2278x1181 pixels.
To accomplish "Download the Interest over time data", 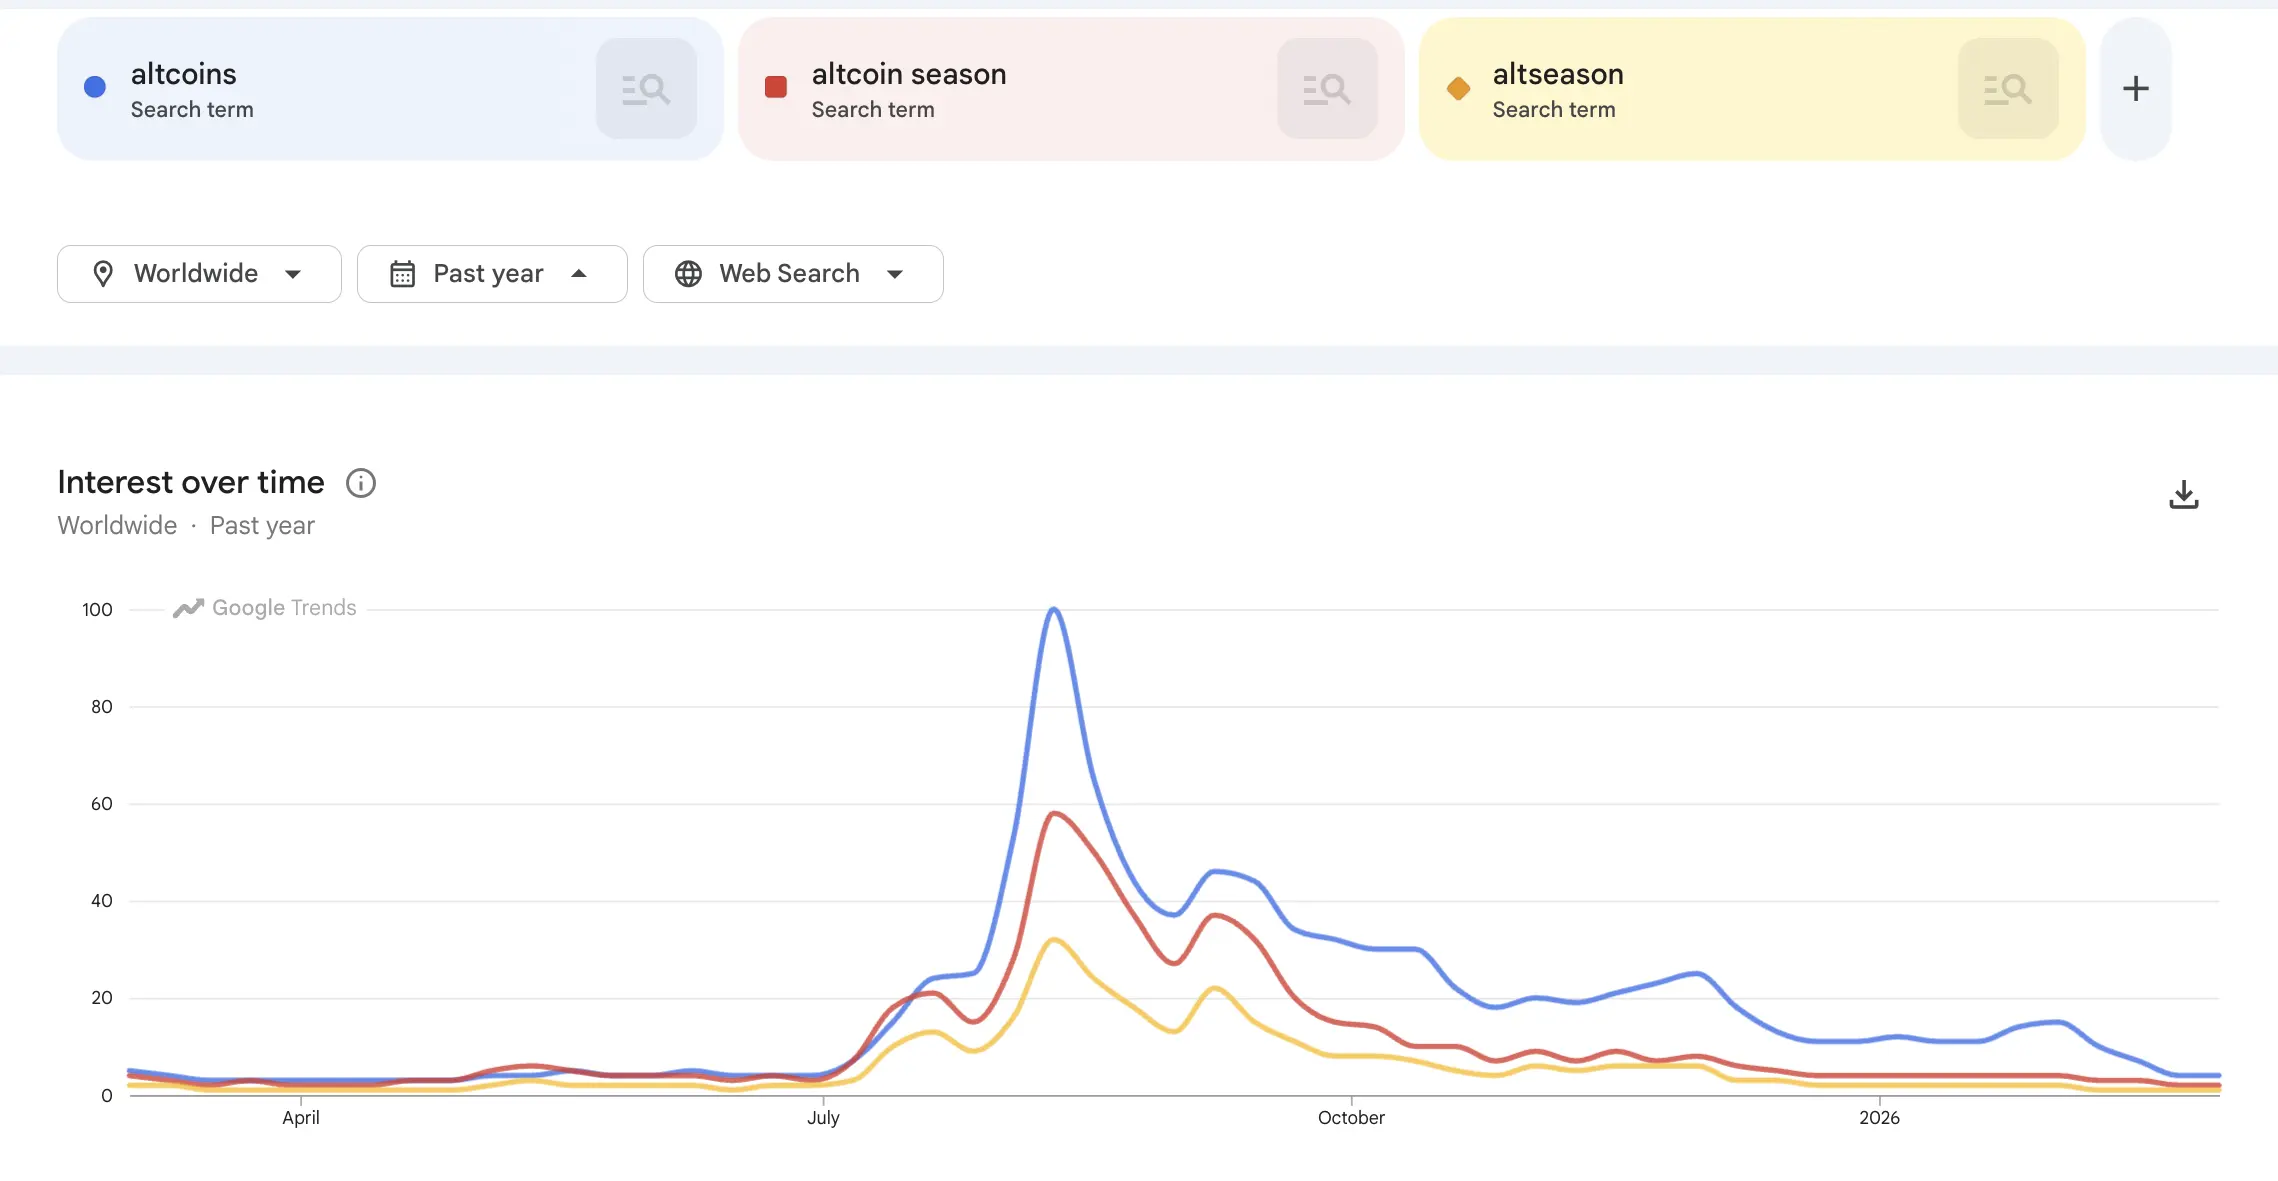I will pyautogui.click(x=2184, y=493).
